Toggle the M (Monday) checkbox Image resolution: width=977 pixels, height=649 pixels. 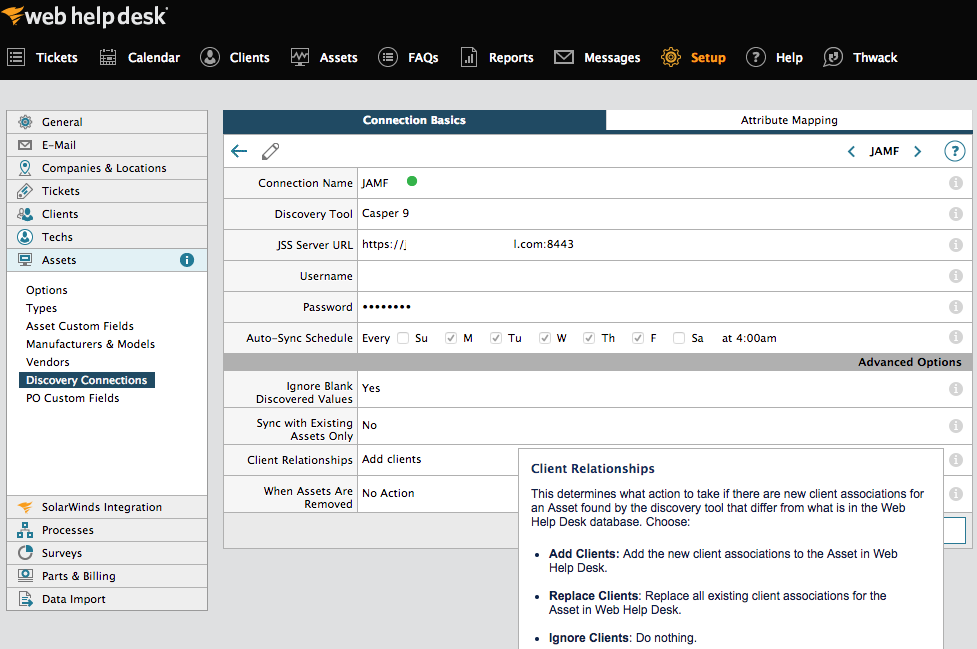click(x=450, y=338)
